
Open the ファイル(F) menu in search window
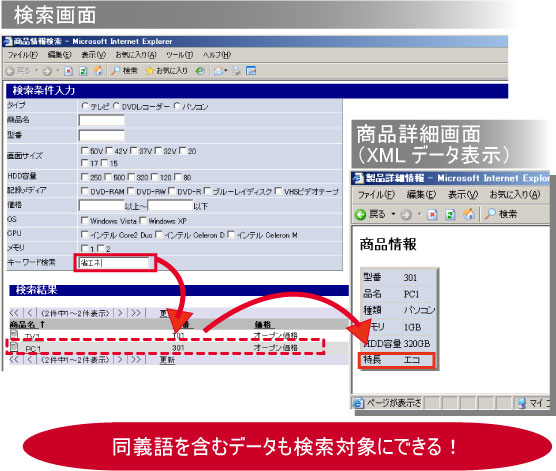pyautogui.click(x=23, y=55)
